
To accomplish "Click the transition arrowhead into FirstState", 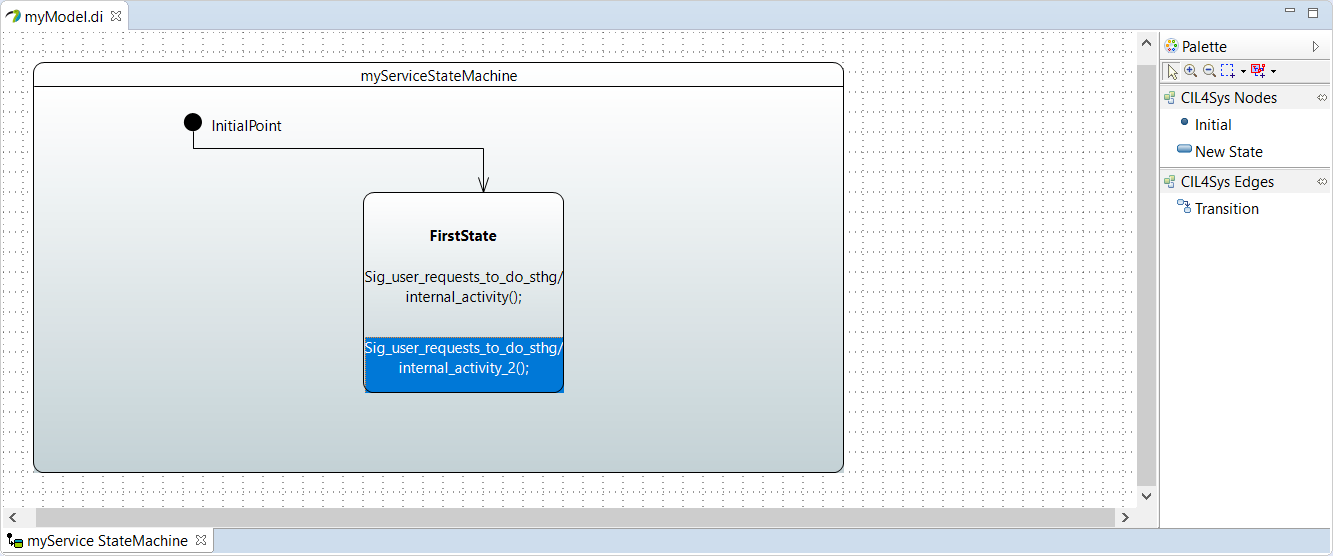I will (x=483, y=185).
